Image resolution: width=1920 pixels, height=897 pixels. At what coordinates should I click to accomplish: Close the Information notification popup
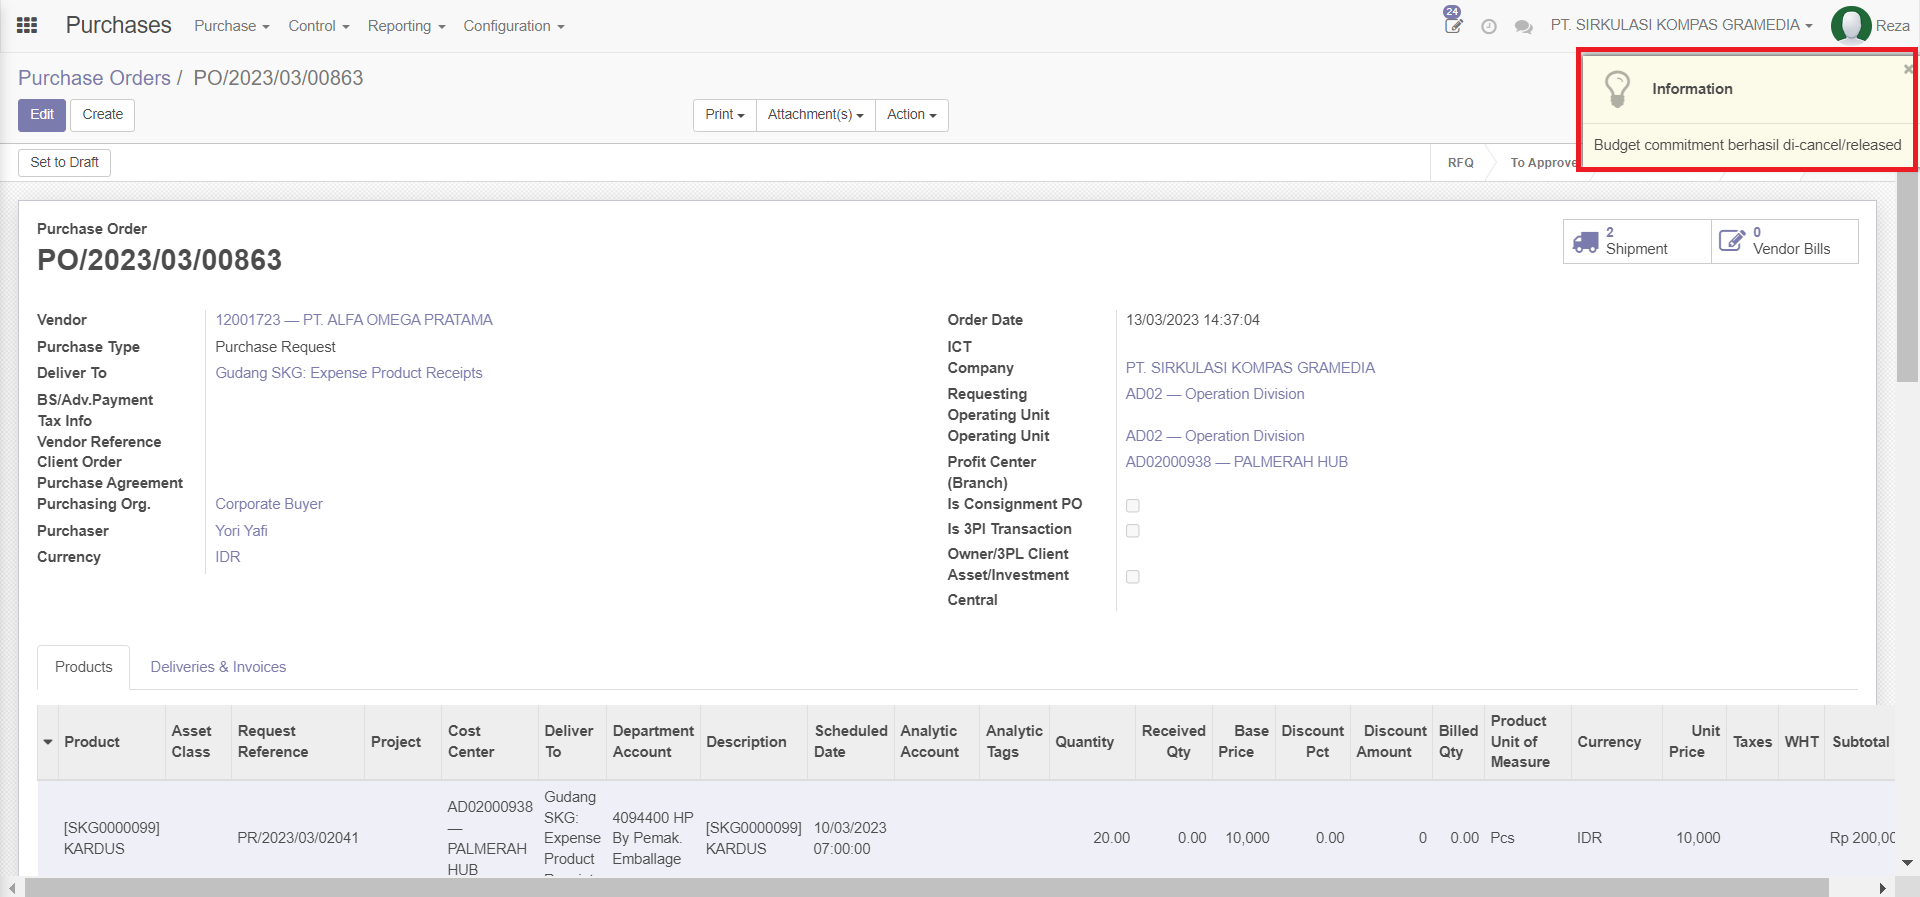click(1908, 69)
